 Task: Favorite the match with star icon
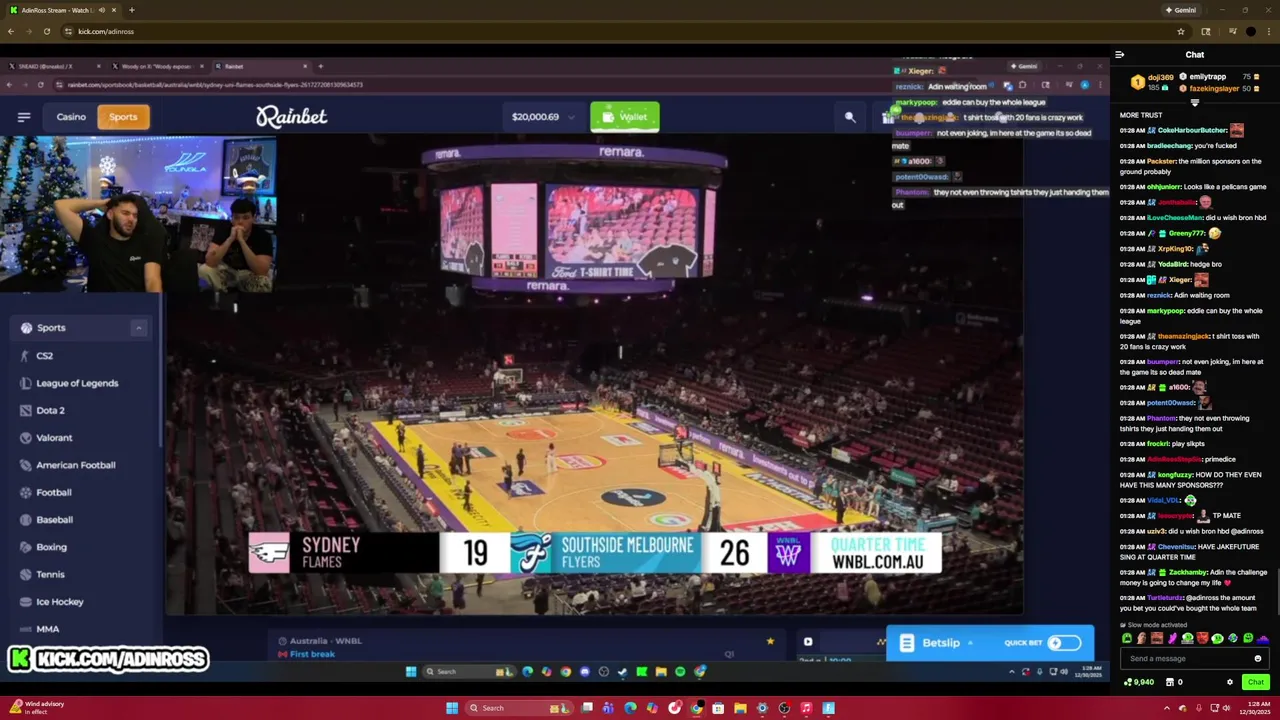[x=770, y=641]
